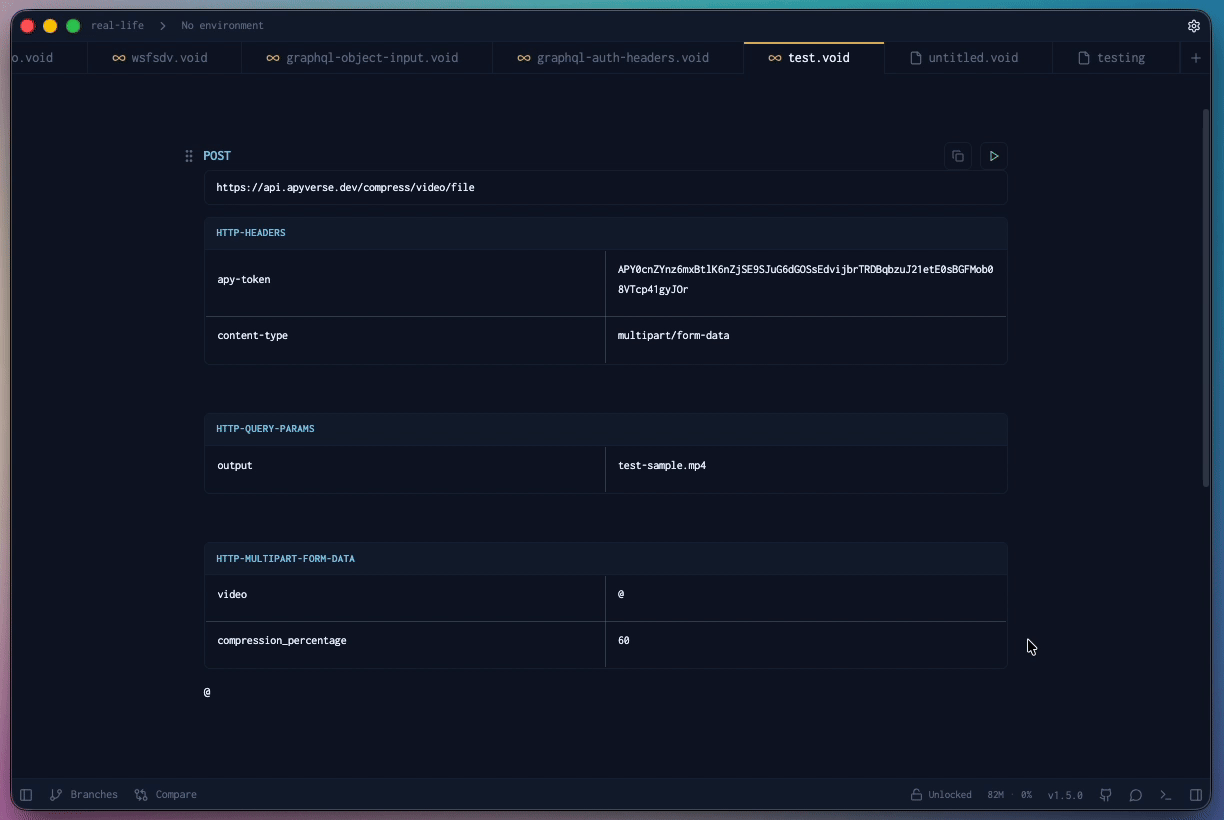Open terminal from the status bar

[x=1165, y=795]
